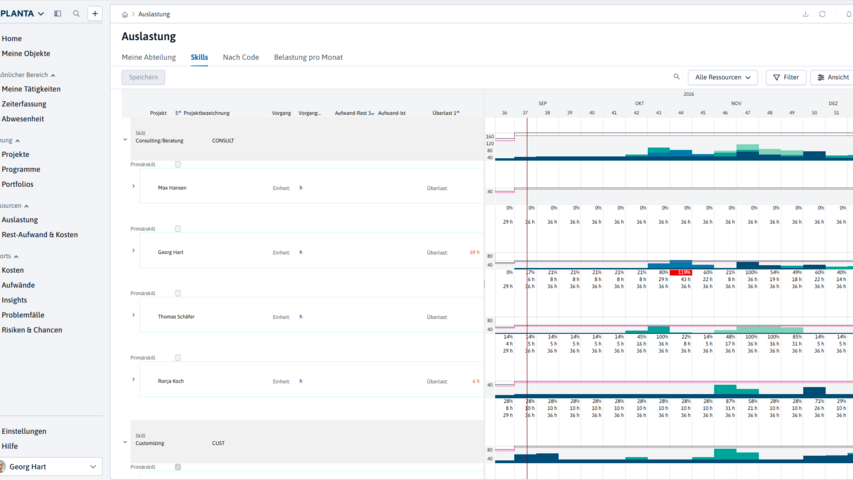The width and height of the screenshot is (853, 480).
Task: Toggle Primärskill checkbox above Ronja Koch
Action: point(178,358)
